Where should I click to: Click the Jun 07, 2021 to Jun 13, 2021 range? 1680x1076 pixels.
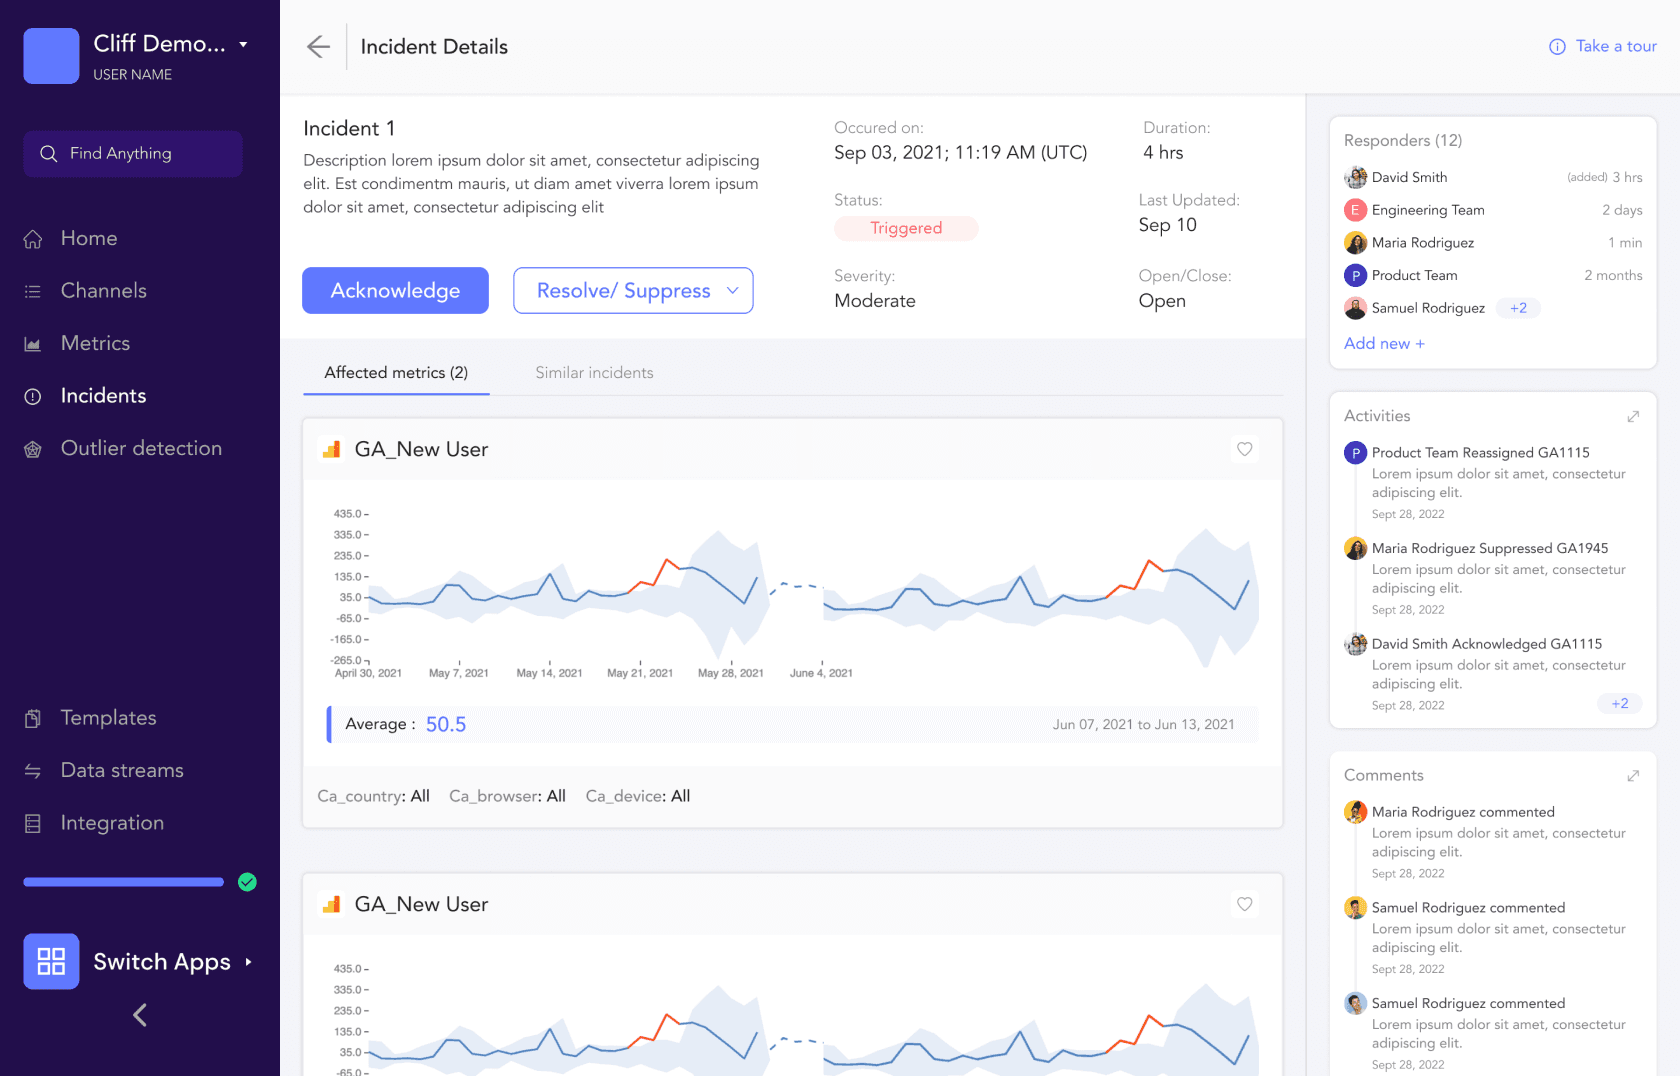tap(1143, 725)
